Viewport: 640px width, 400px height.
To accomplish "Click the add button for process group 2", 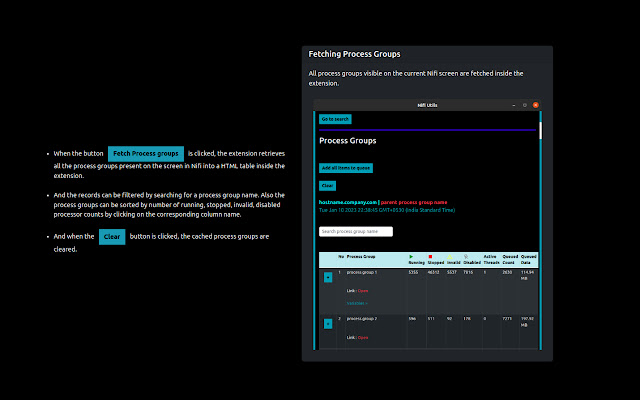I will click(328, 324).
